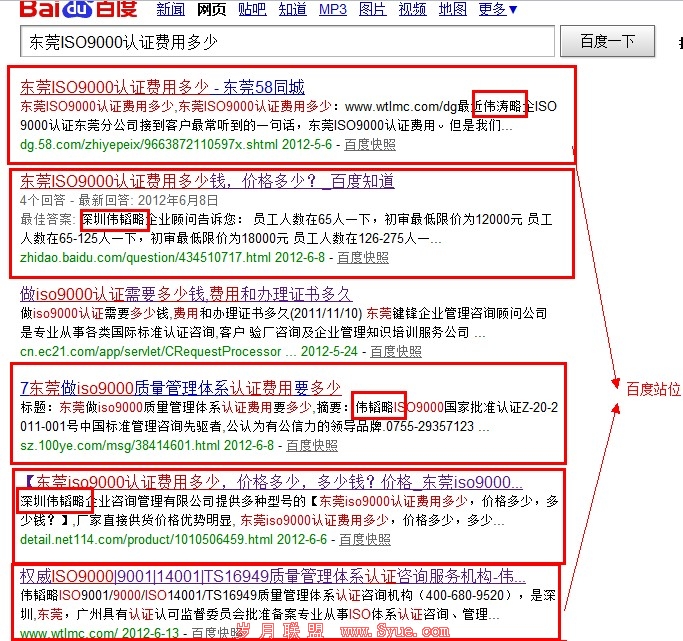
Task: Open the 百度知道 result about 多少钱
Action: point(207,181)
